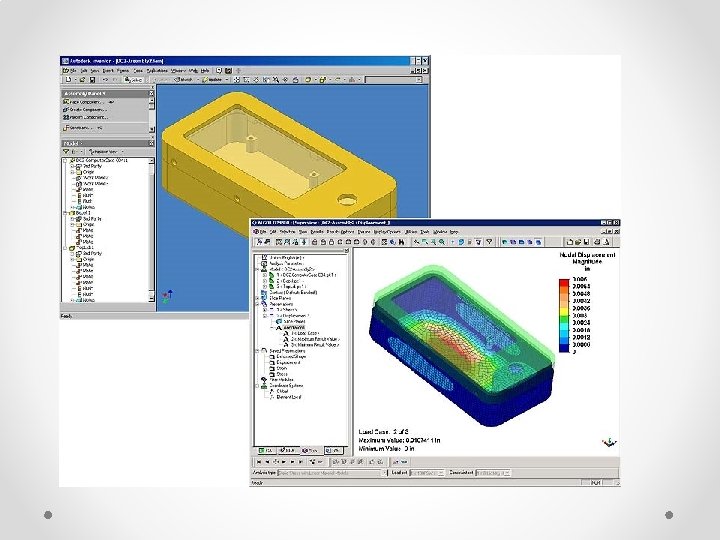Click the Save icon in ALGOR right toolbar
720x540 pixels.
point(587,242)
